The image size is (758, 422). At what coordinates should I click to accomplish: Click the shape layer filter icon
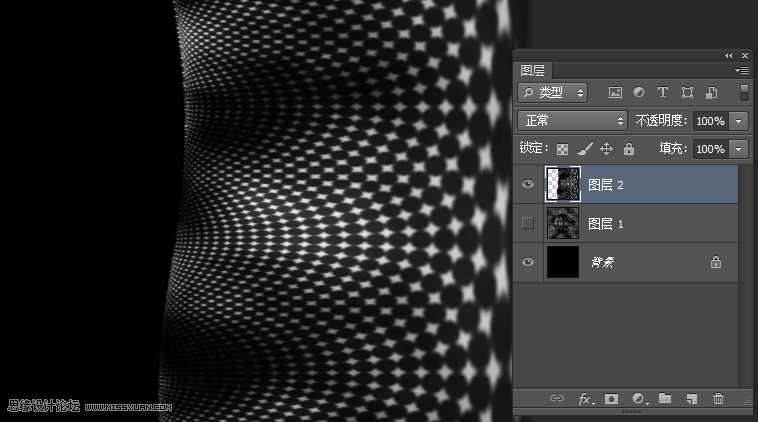(687, 93)
